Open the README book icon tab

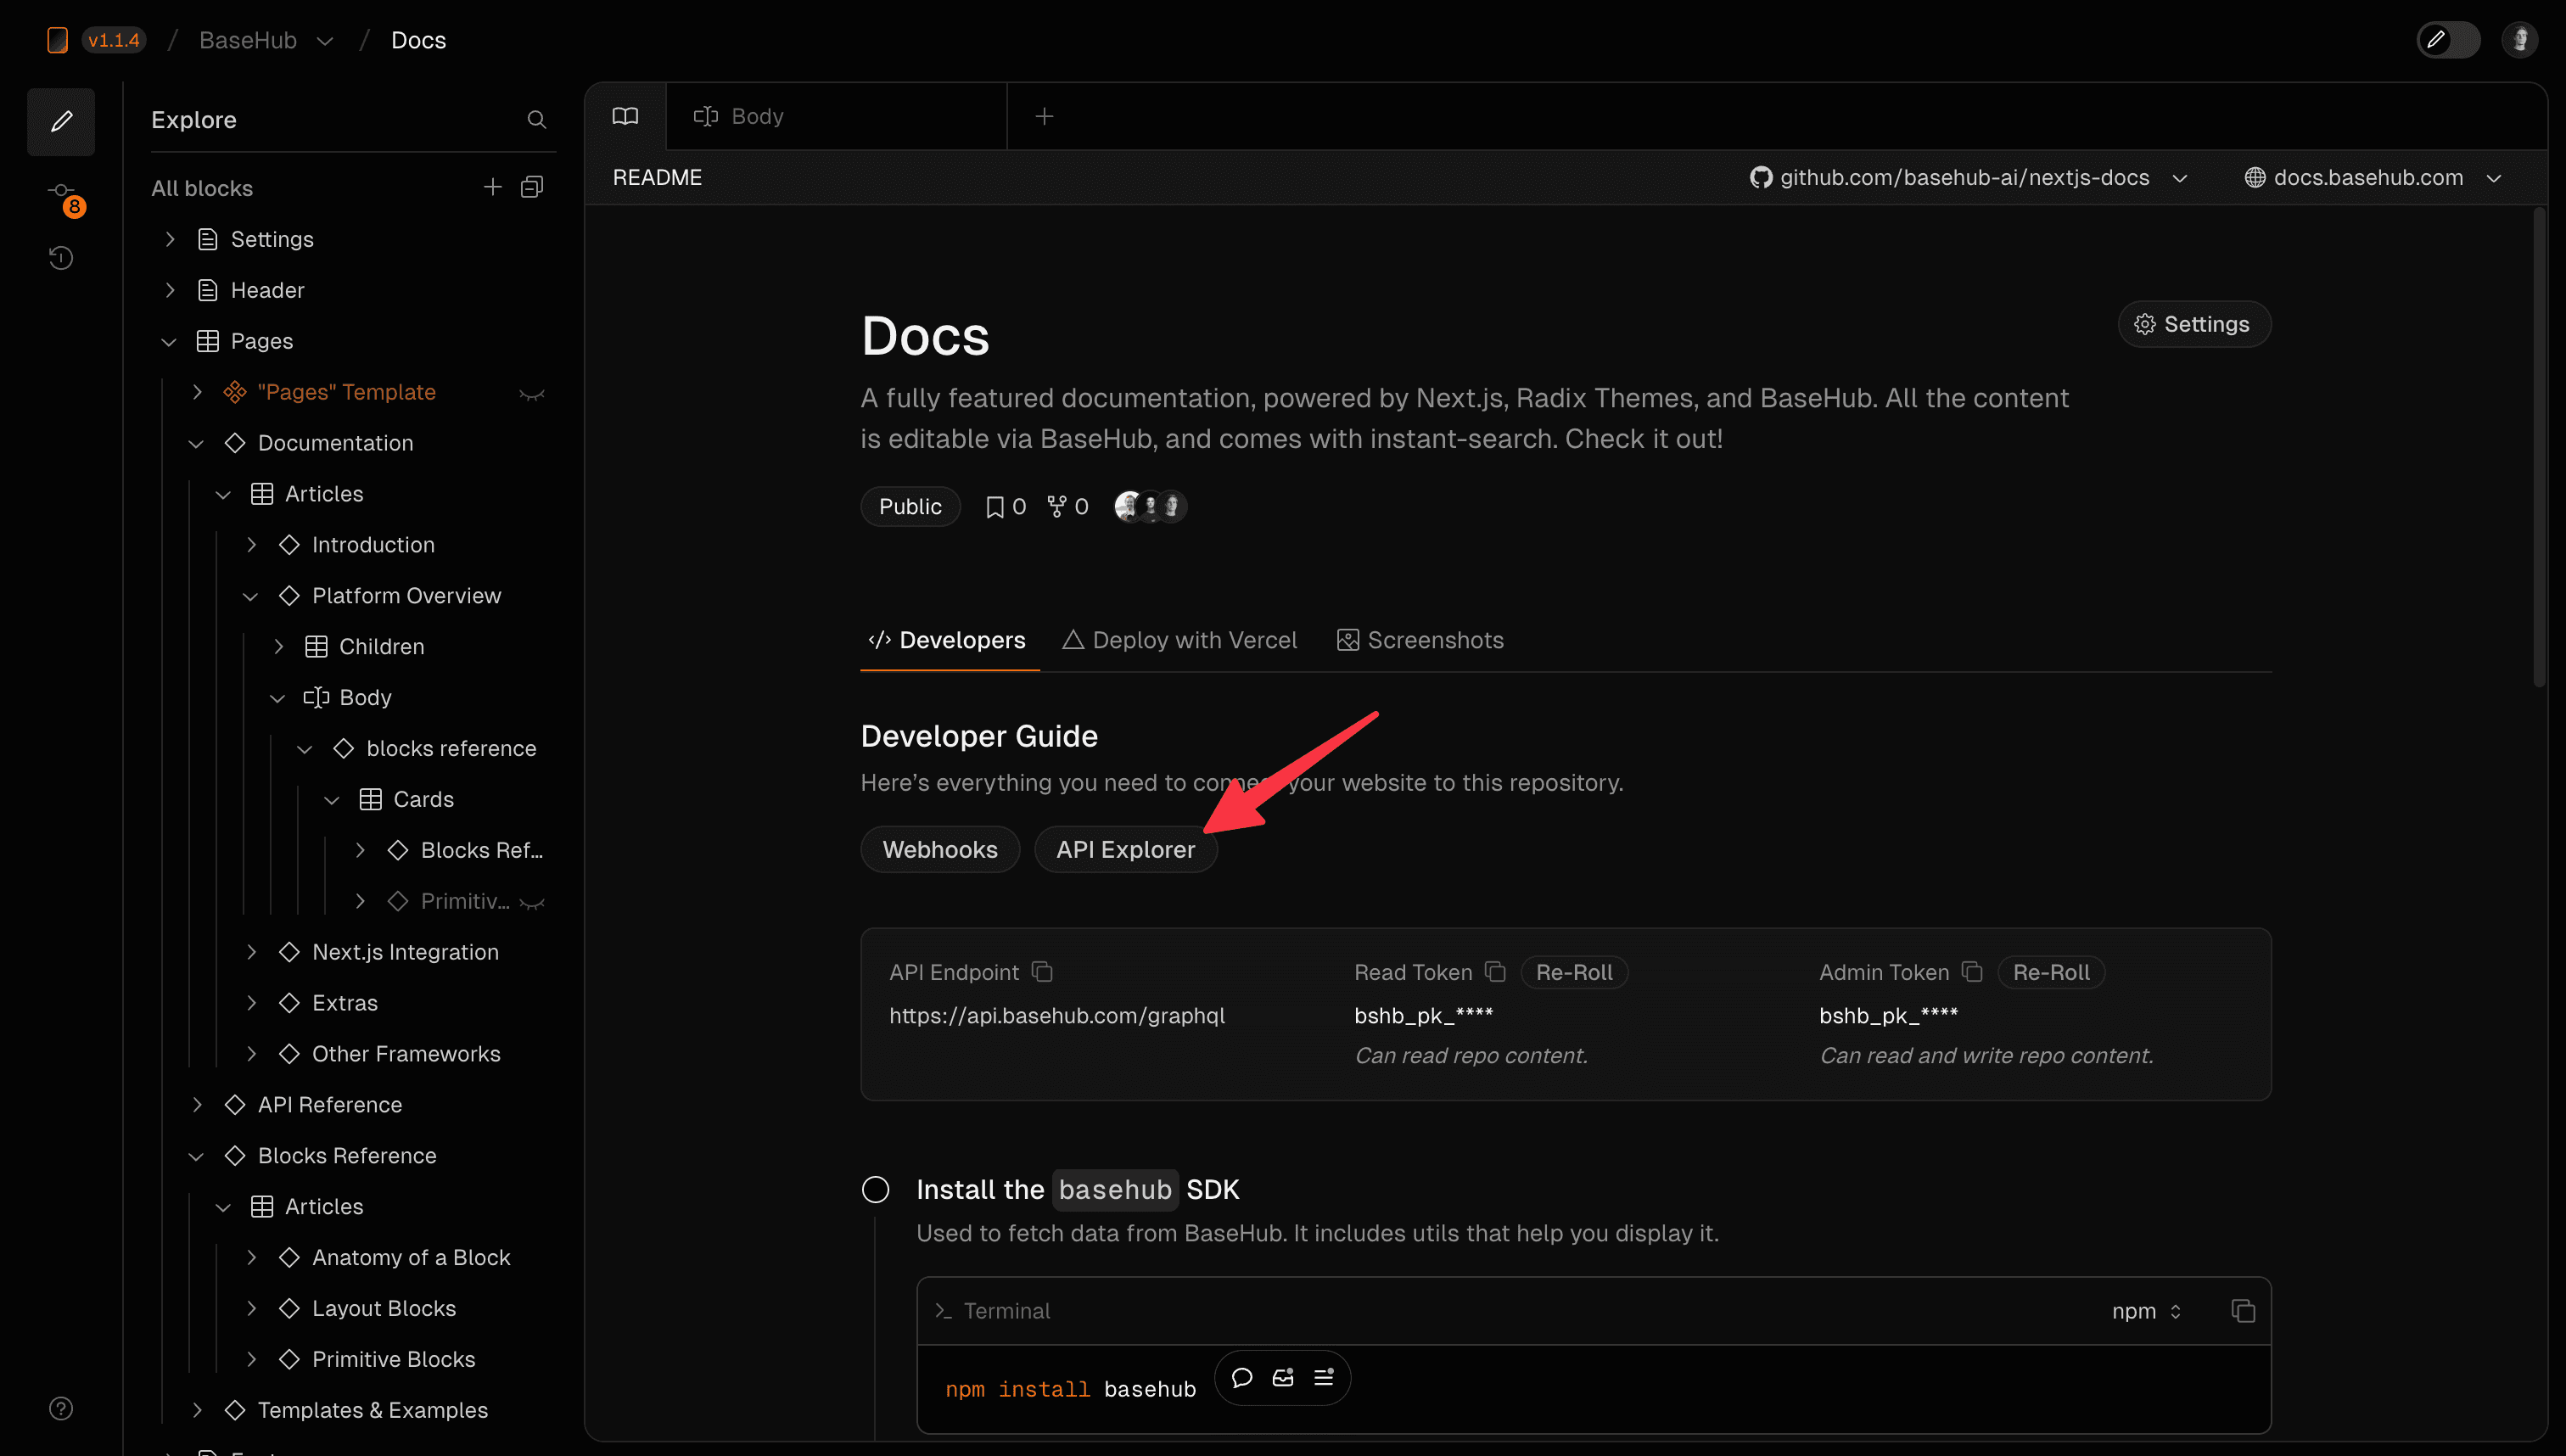(625, 116)
